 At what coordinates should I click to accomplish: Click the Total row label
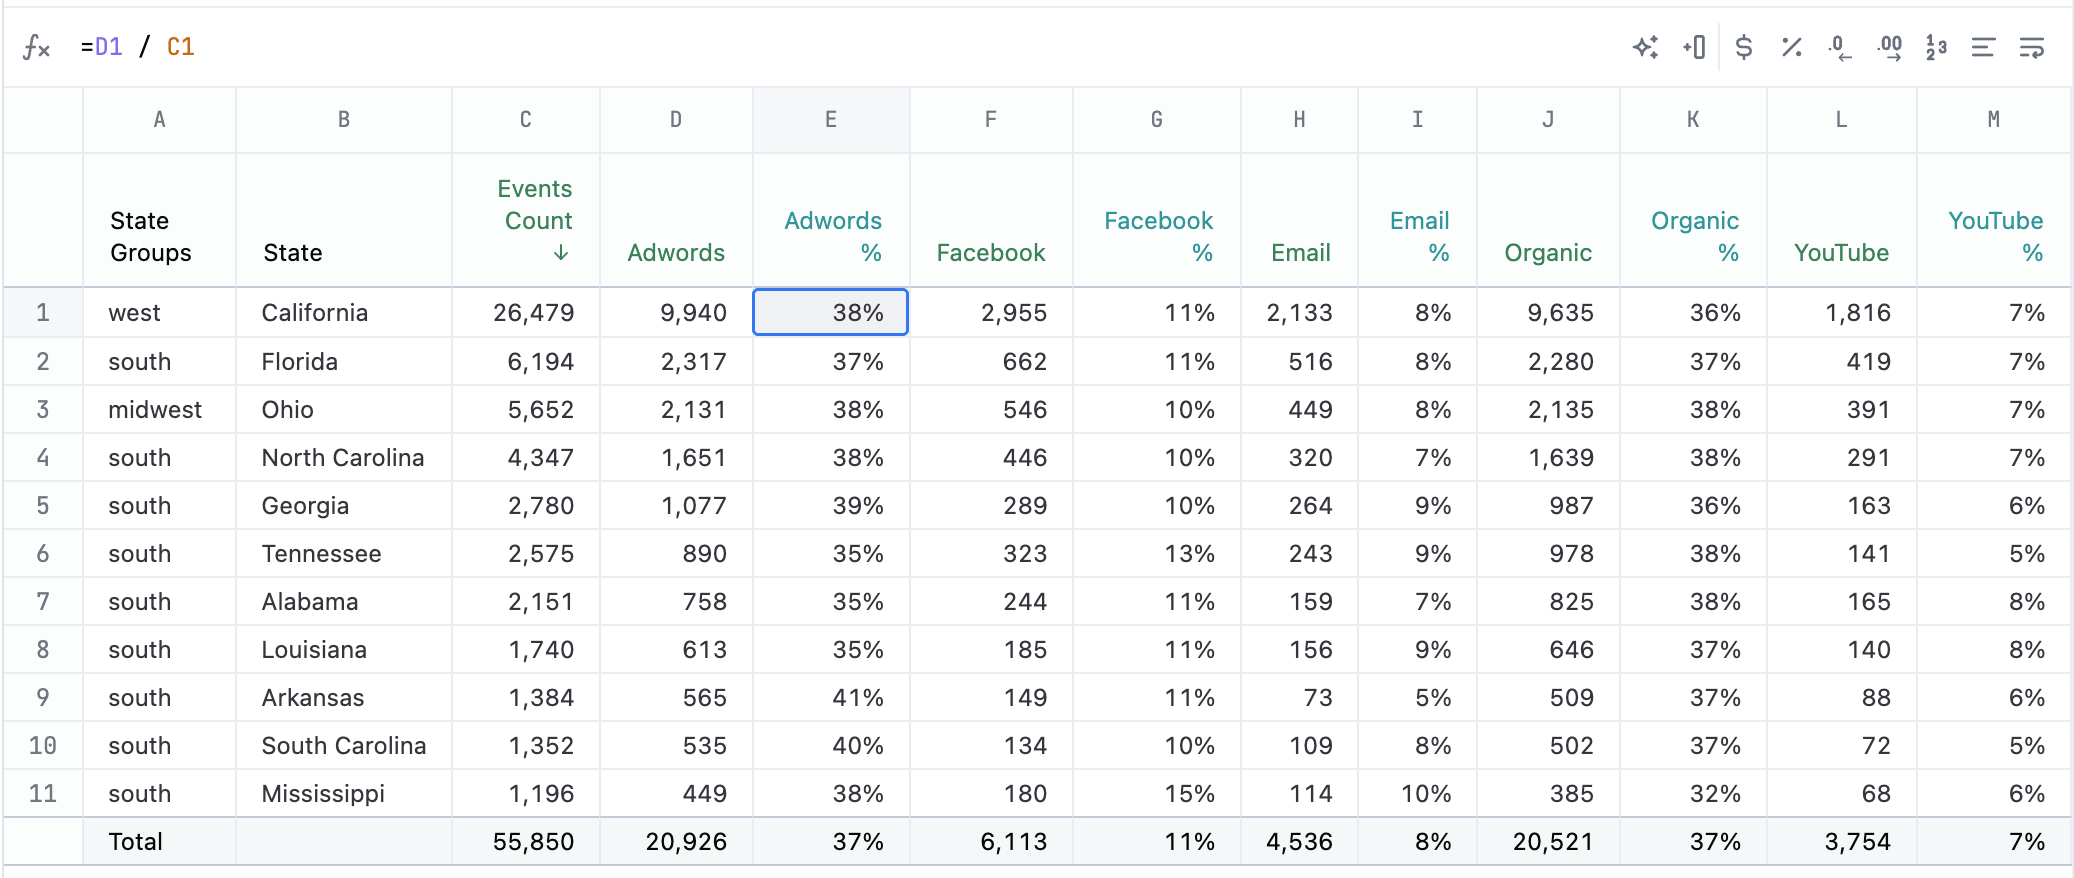coord(135,842)
